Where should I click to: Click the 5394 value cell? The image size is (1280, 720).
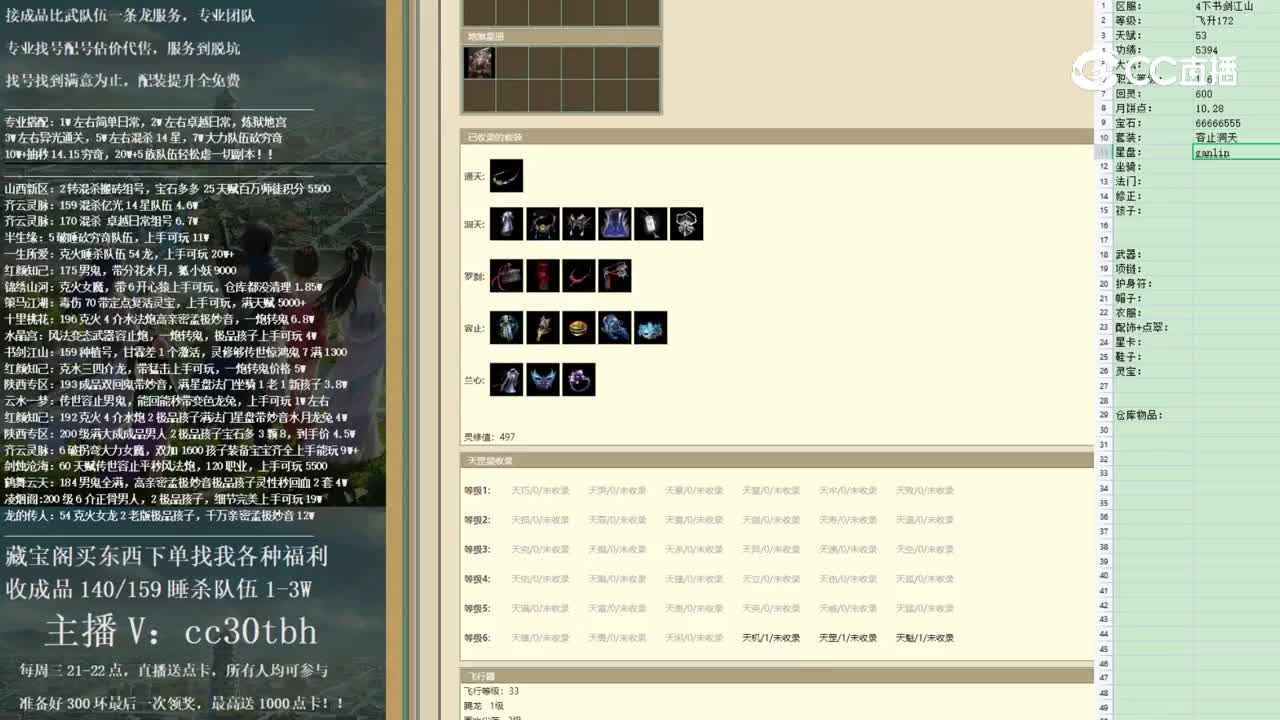[1236, 50]
